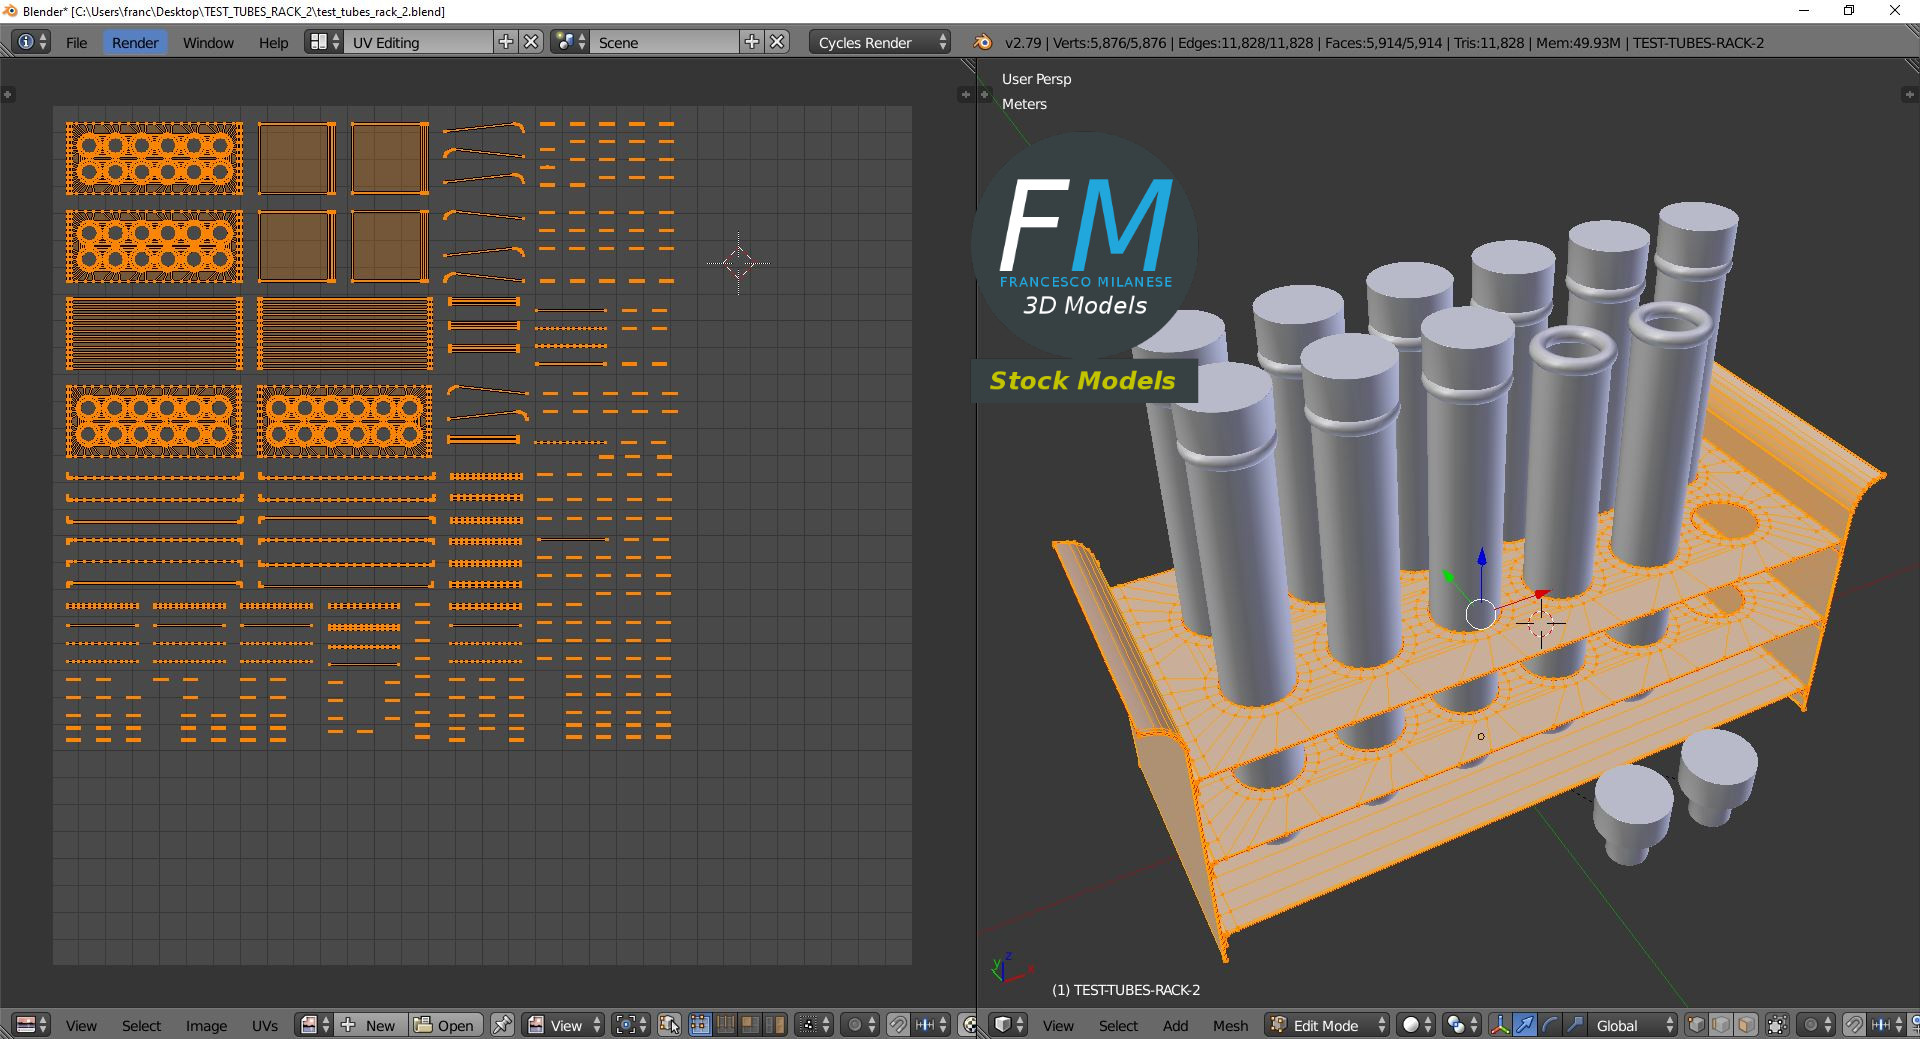Open the UVs menu in UV editor
This screenshot has height=1039, width=1920.
pos(265,1025)
